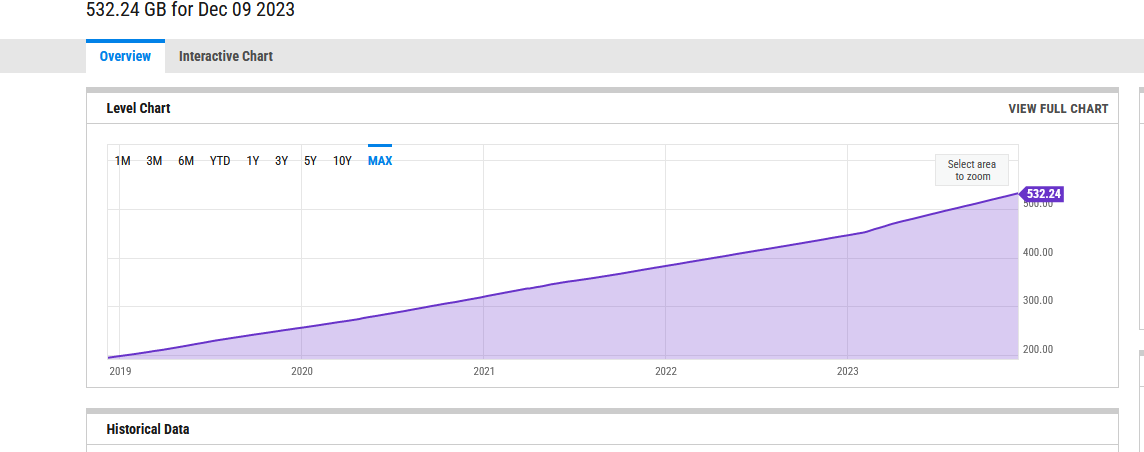The height and width of the screenshot is (452, 1144).
Task: Switch to the Overview tab
Action: pos(125,56)
